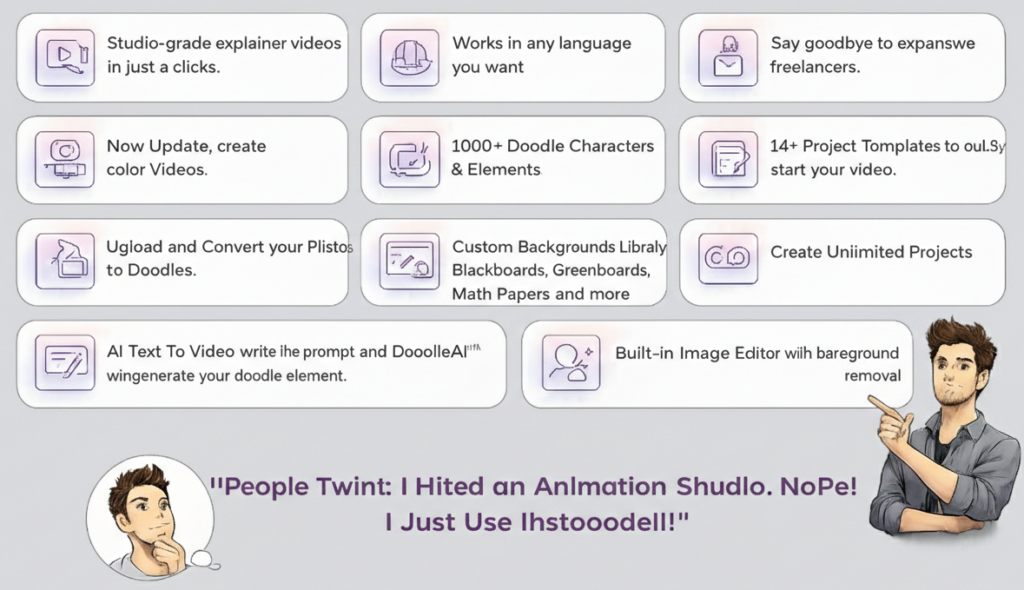Click the text "Custom Backgrounds Libraly"
This screenshot has width=1024, height=590.
[x=559, y=247]
